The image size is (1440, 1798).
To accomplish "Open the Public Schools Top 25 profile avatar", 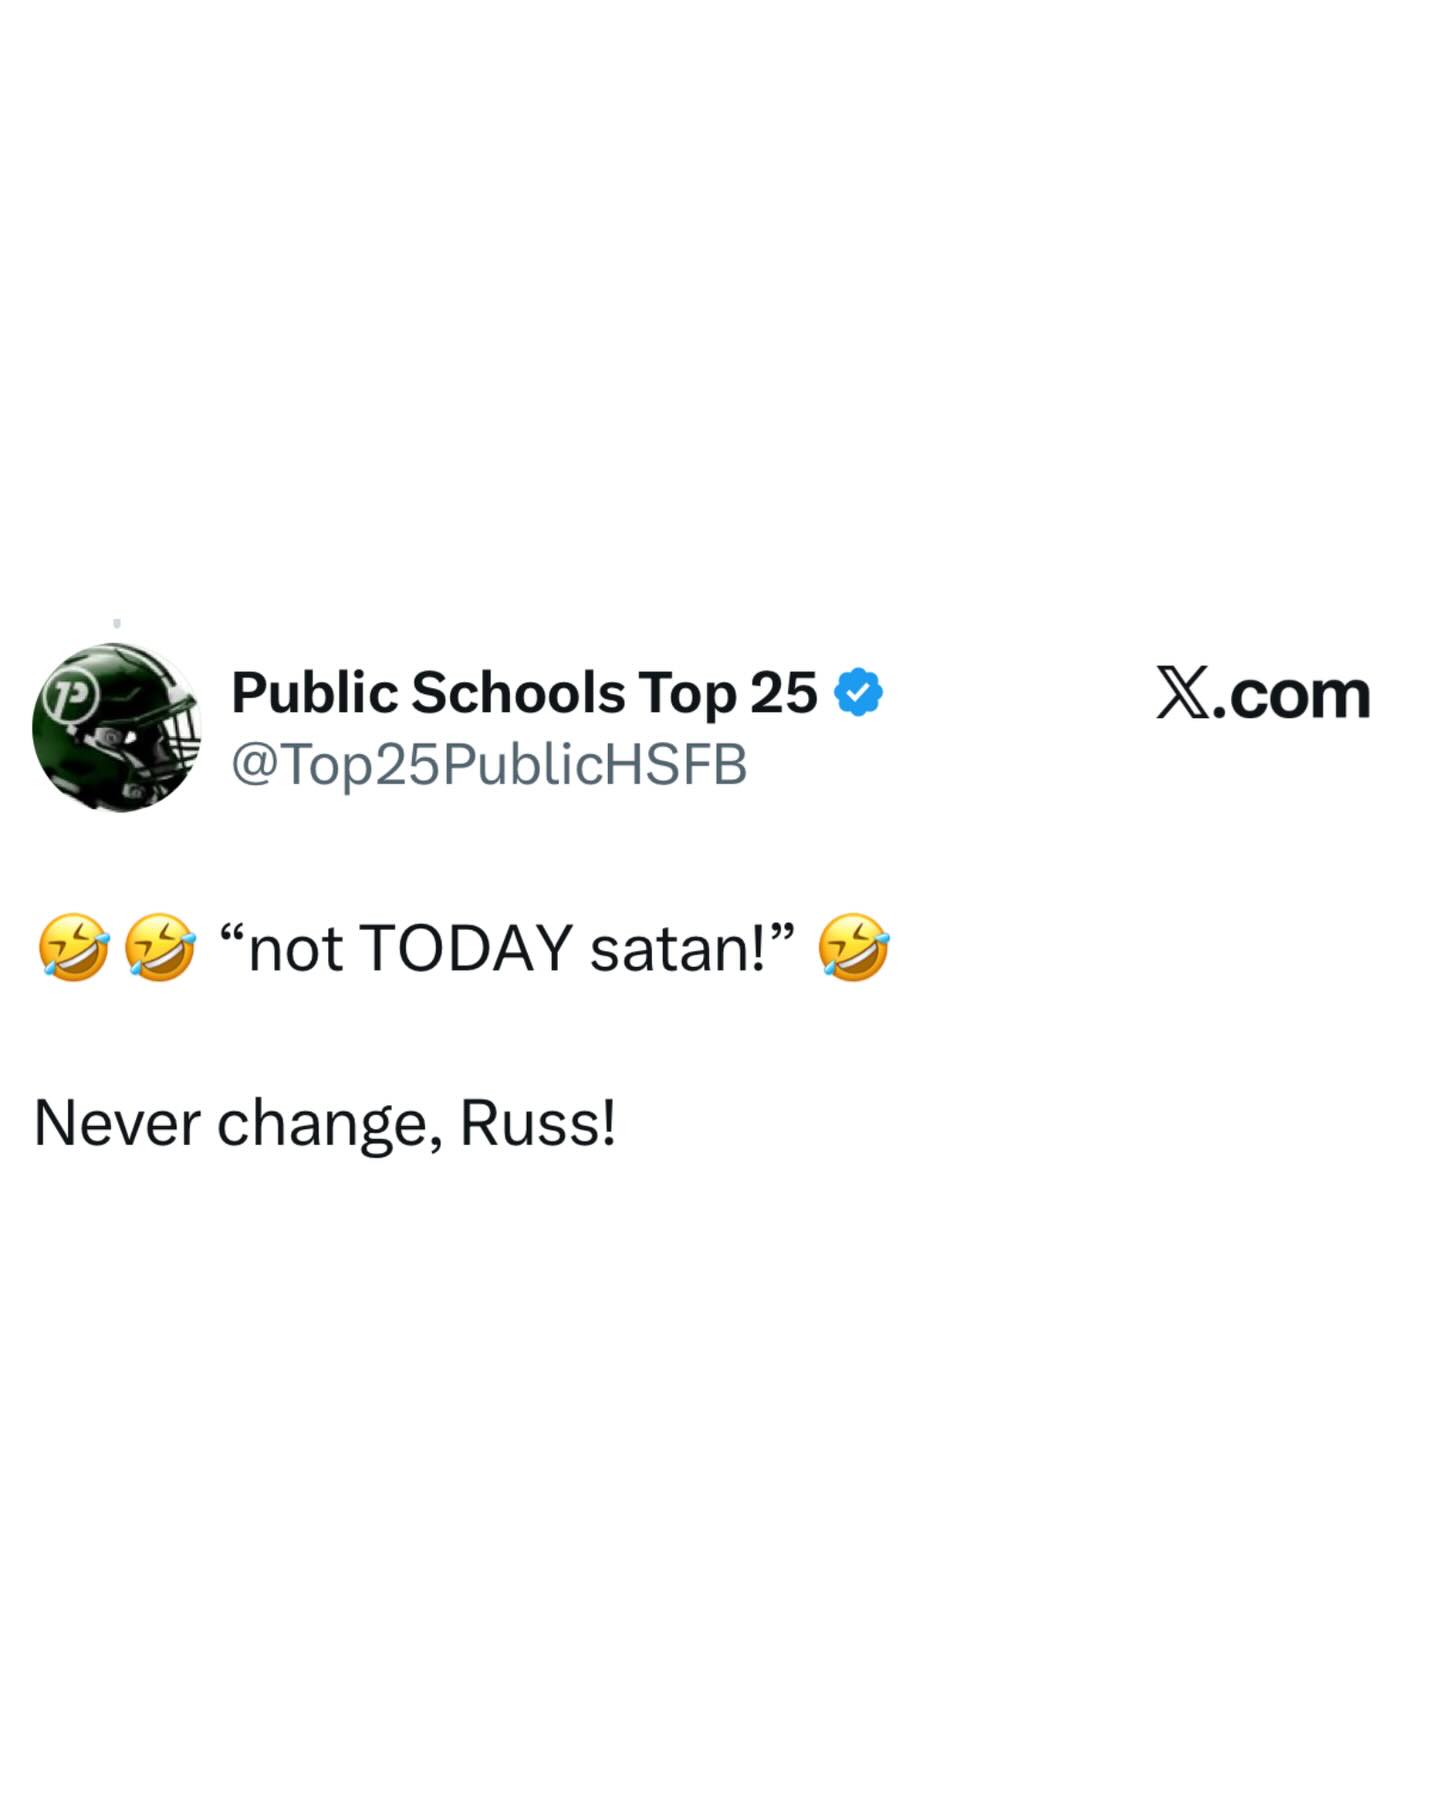I will pos(117,727).
